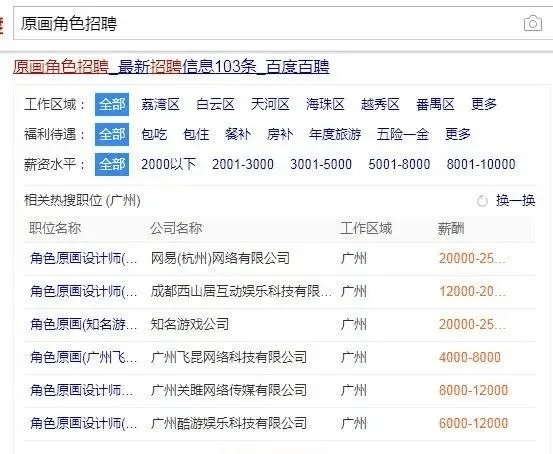Viewport: 553px width, 454px height.
Task: Click the refresh icon beside 换一换
Action: [x=482, y=201]
